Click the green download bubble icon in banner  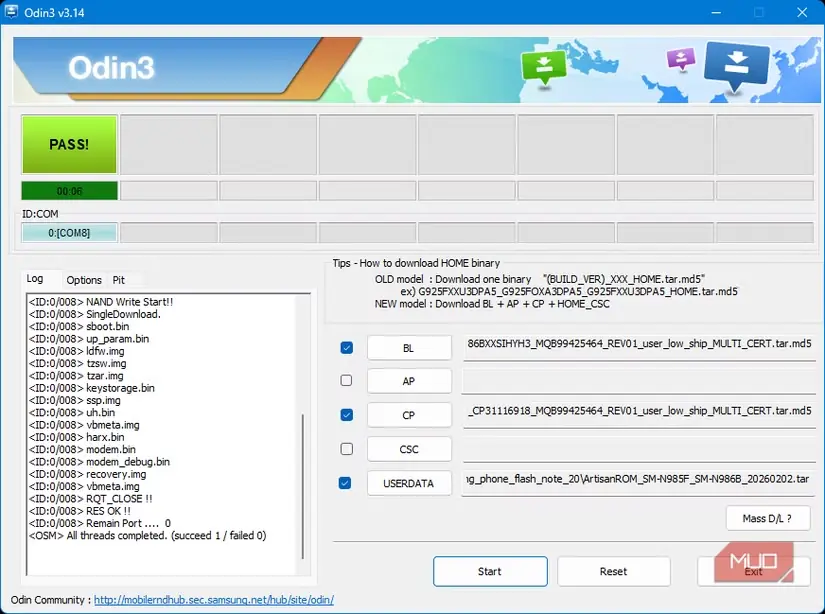[x=543, y=68]
